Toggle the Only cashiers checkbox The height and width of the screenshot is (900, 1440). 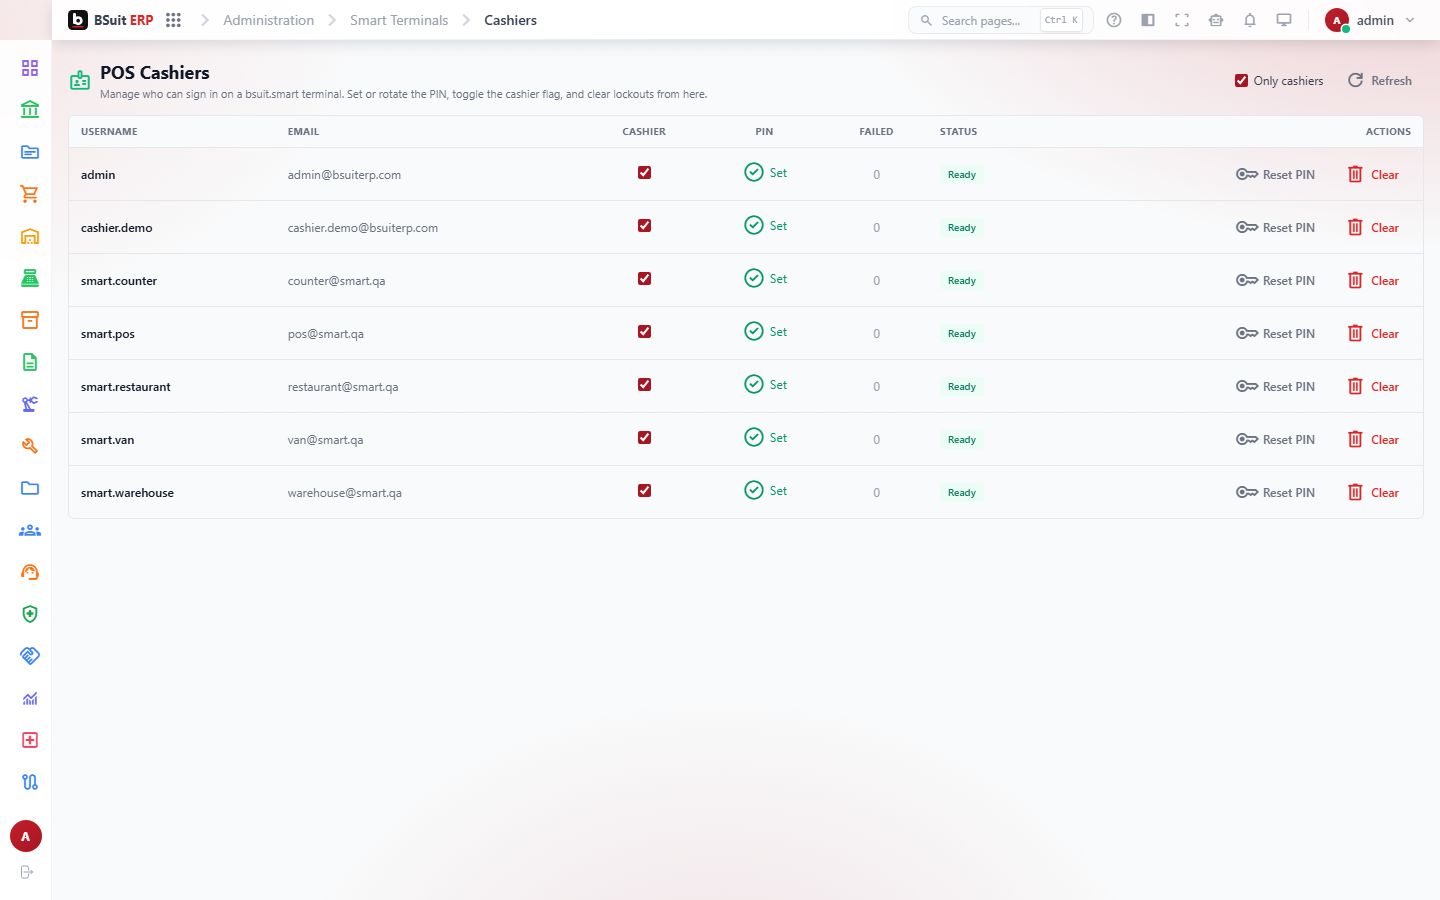[x=1241, y=80]
